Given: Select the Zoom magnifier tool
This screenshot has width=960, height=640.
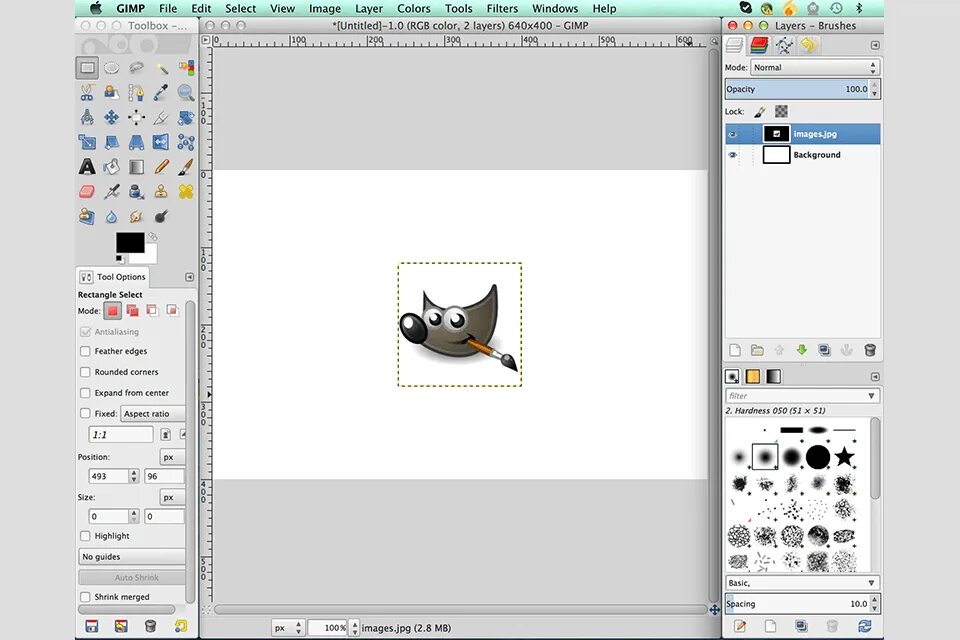Looking at the screenshot, I should pos(186,92).
